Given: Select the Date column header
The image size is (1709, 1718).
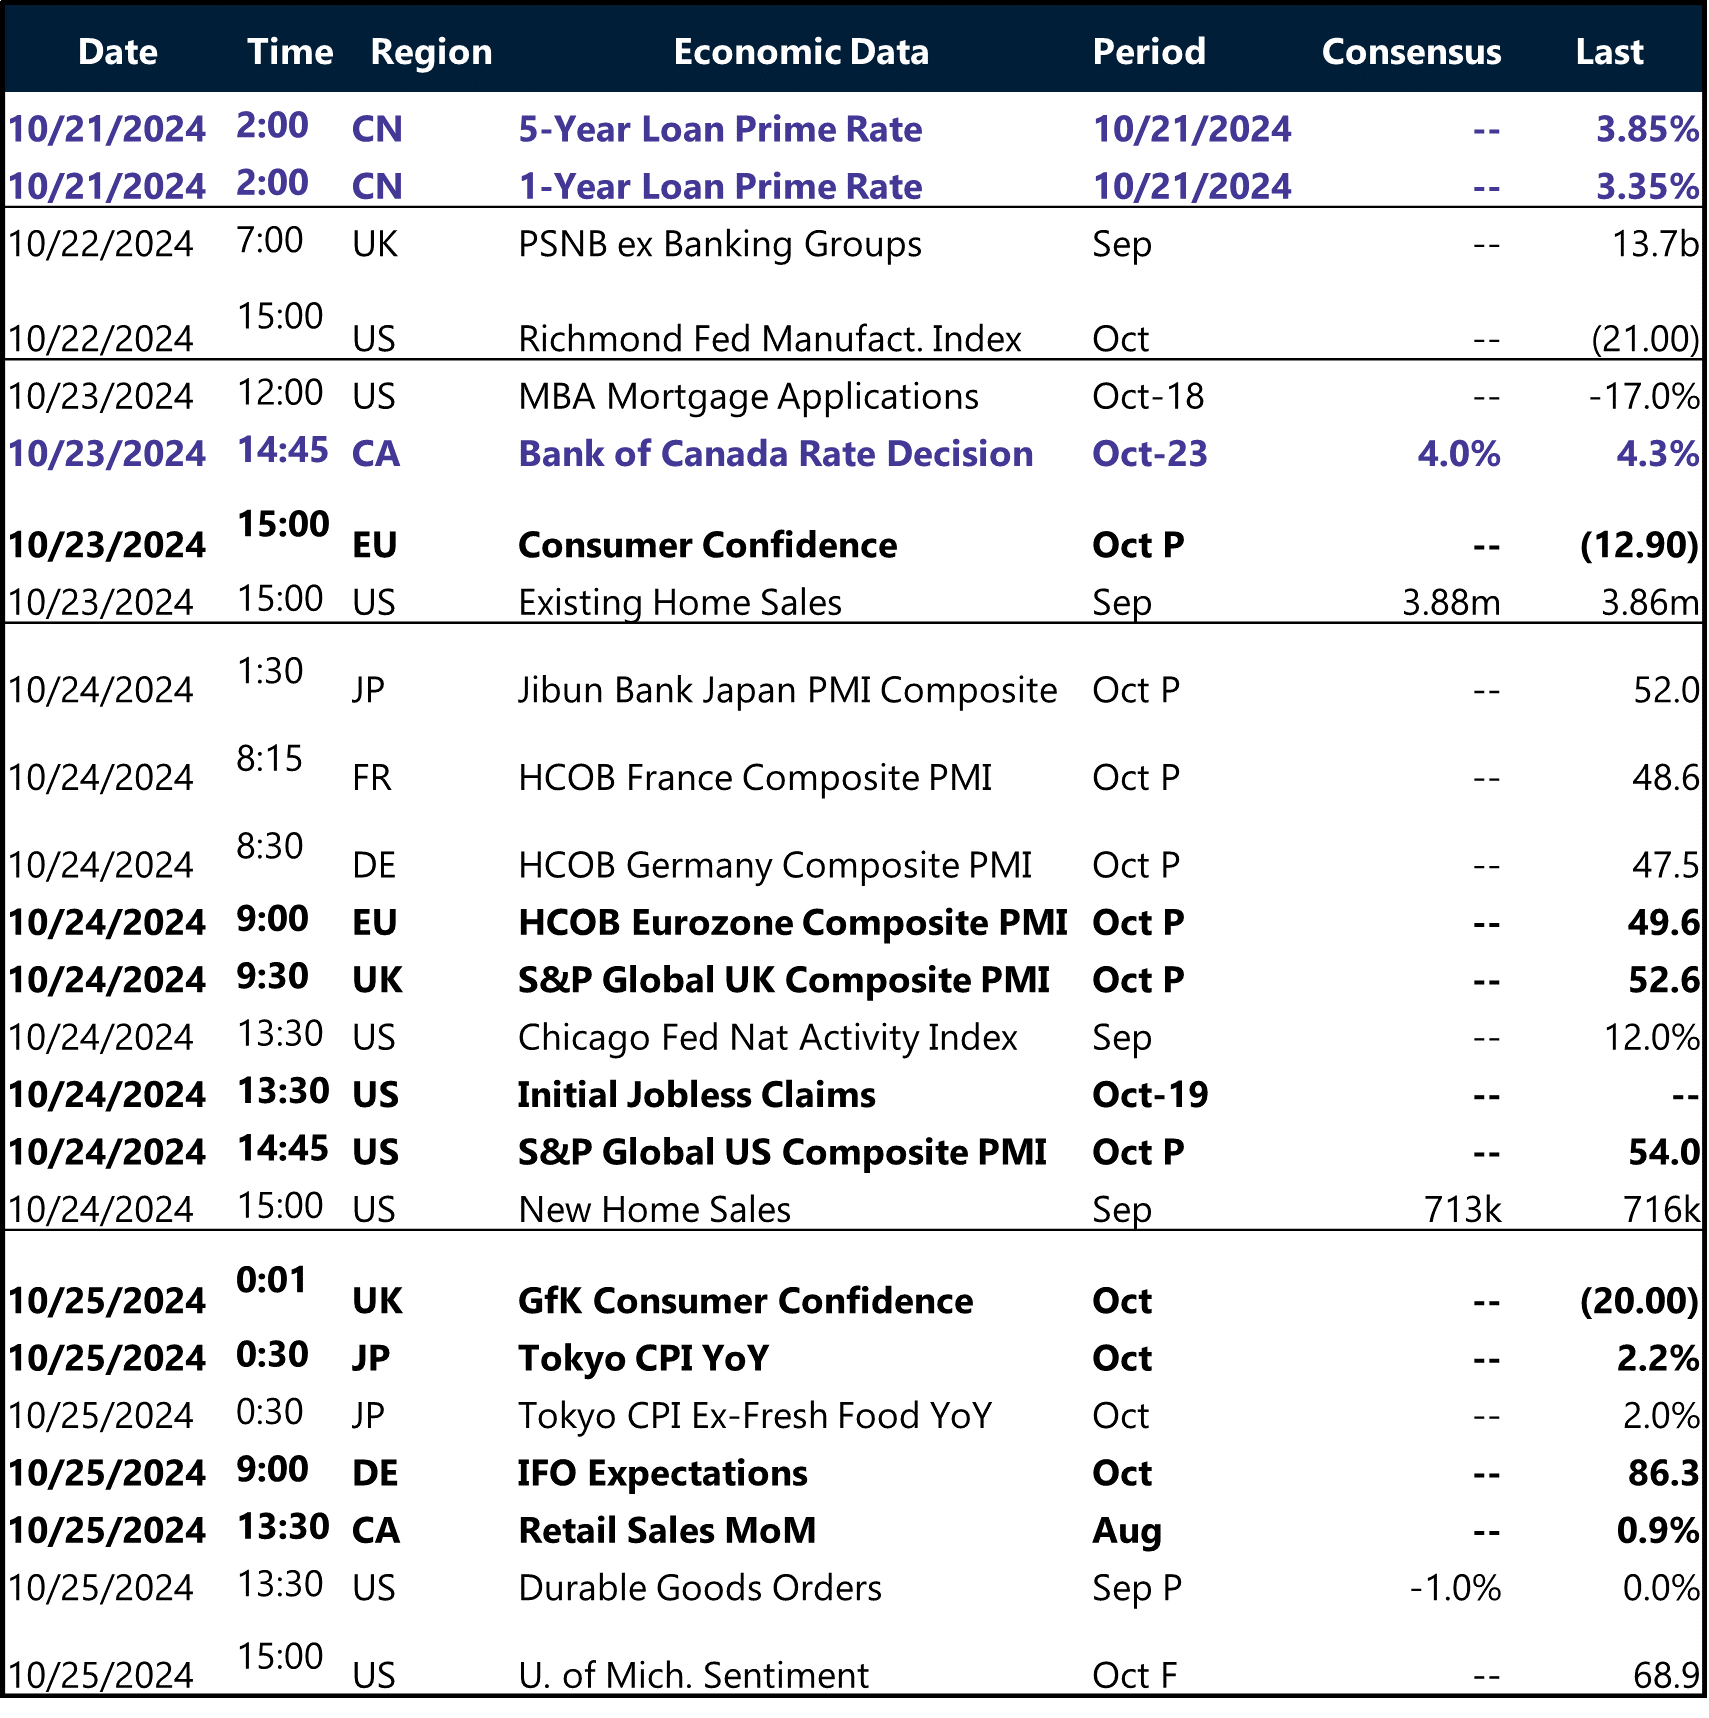Looking at the screenshot, I should [x=117, y=51].
